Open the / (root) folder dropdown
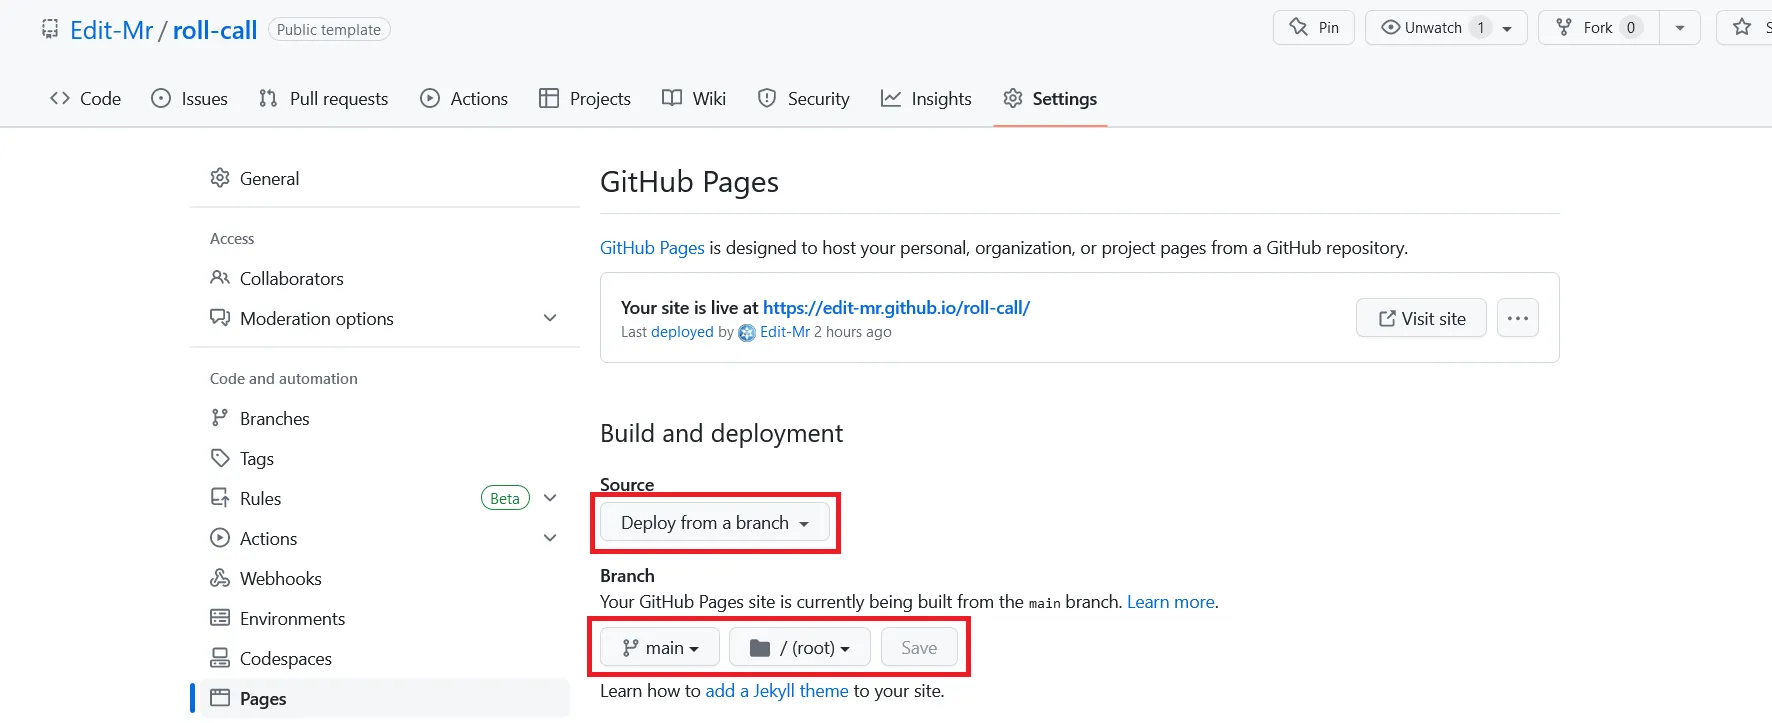This screenshot has height=723, width=1772. (800, 648)
